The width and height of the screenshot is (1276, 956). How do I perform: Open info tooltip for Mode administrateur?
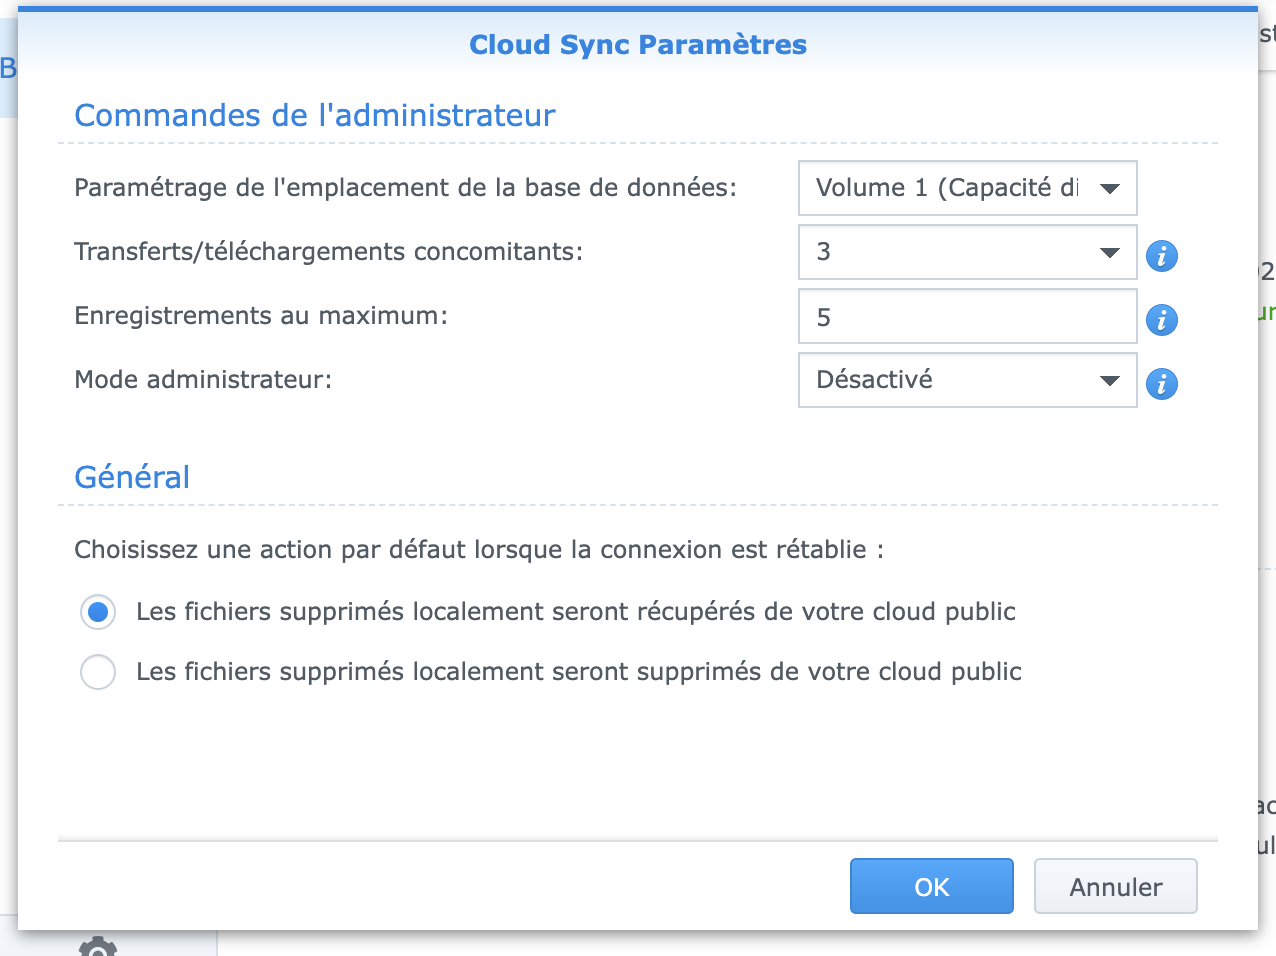point(1161,384)
